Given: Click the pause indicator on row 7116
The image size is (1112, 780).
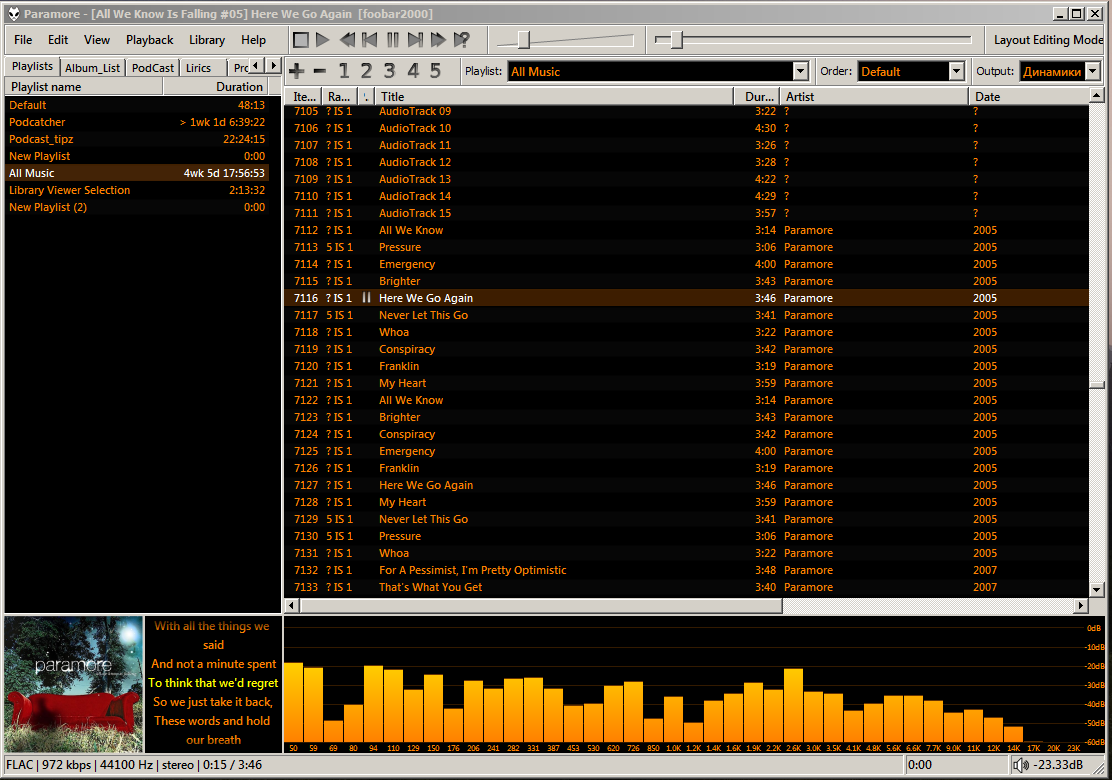Looking at the screenshot, I should click(x=366, y=298).
